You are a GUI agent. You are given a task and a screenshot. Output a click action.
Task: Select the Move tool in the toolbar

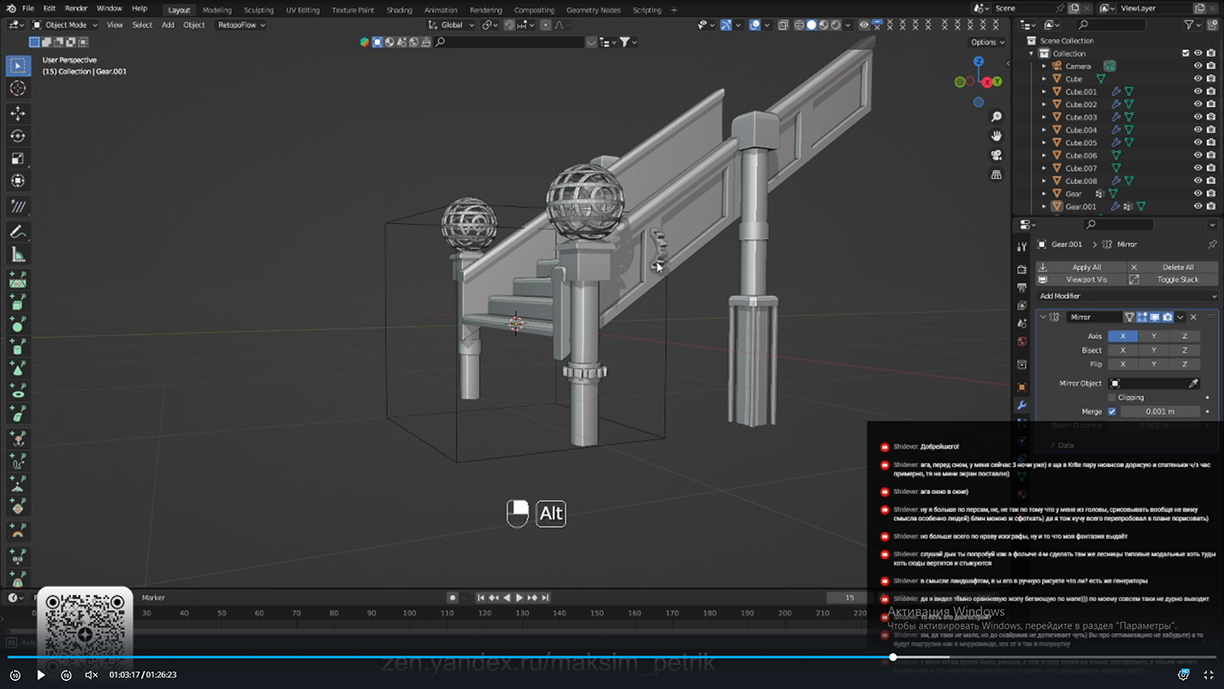click(x=17, y=113)
